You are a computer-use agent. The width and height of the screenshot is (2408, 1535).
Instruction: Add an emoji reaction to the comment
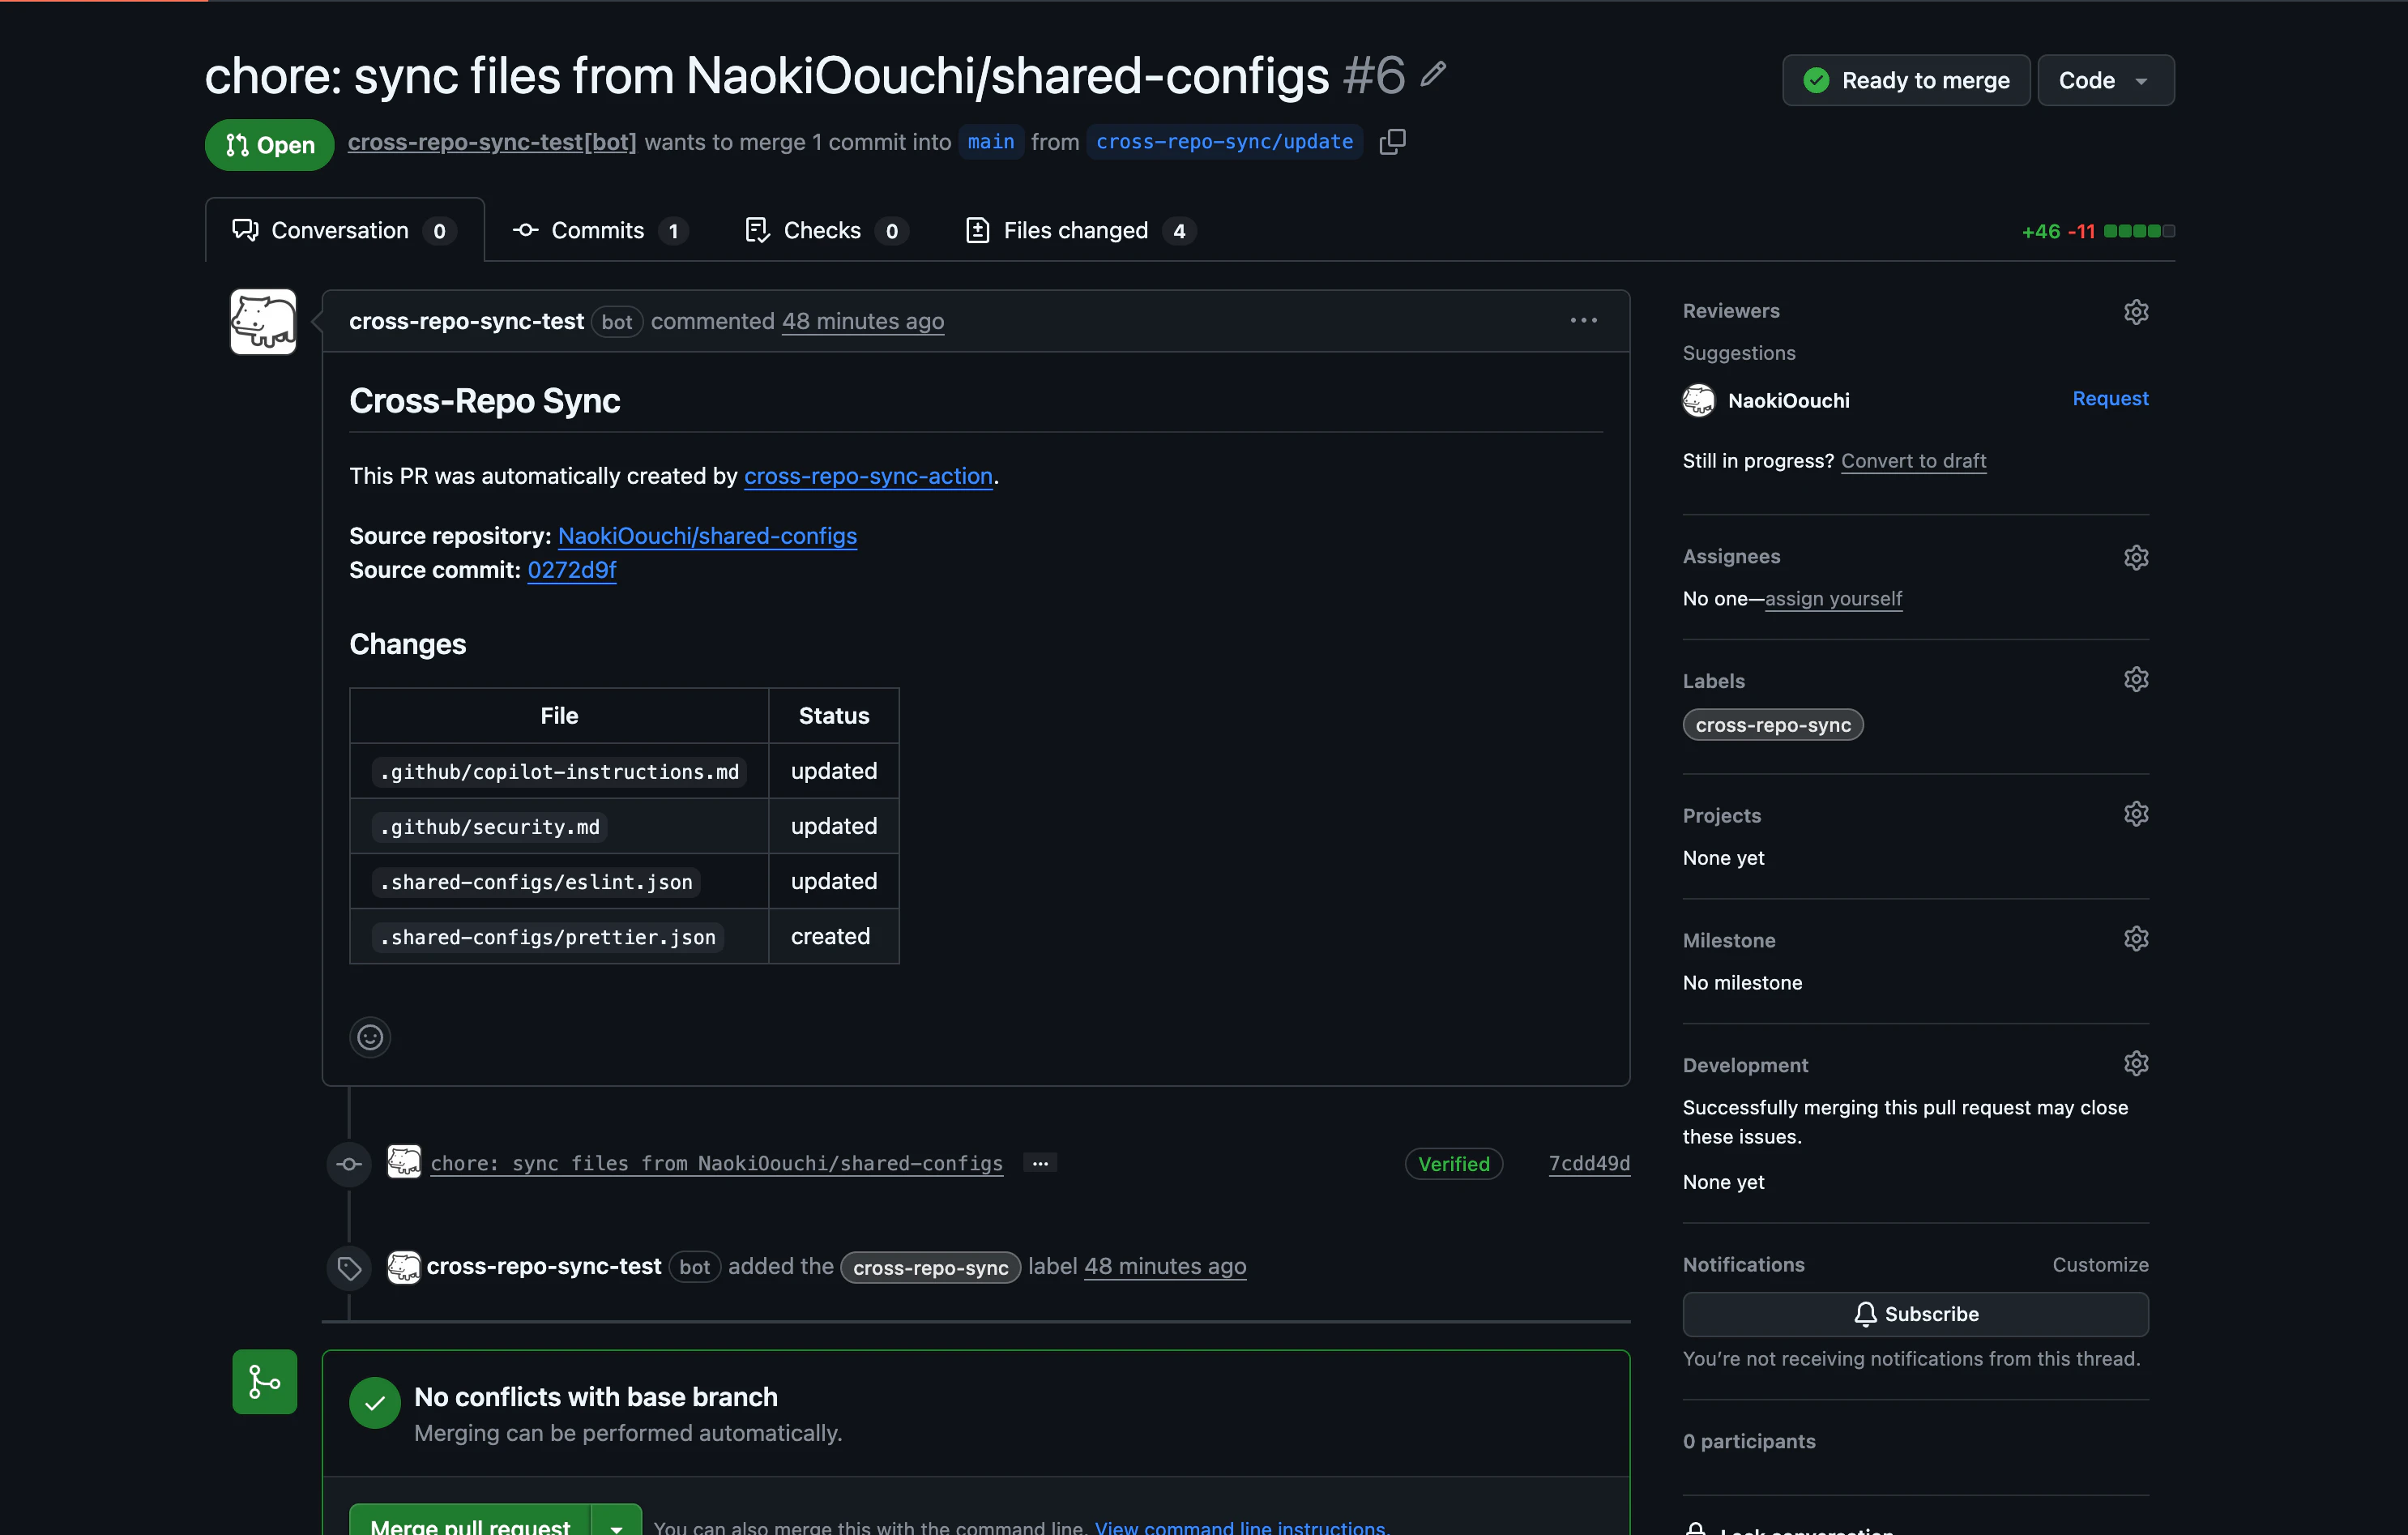(x=370, y=1037)
